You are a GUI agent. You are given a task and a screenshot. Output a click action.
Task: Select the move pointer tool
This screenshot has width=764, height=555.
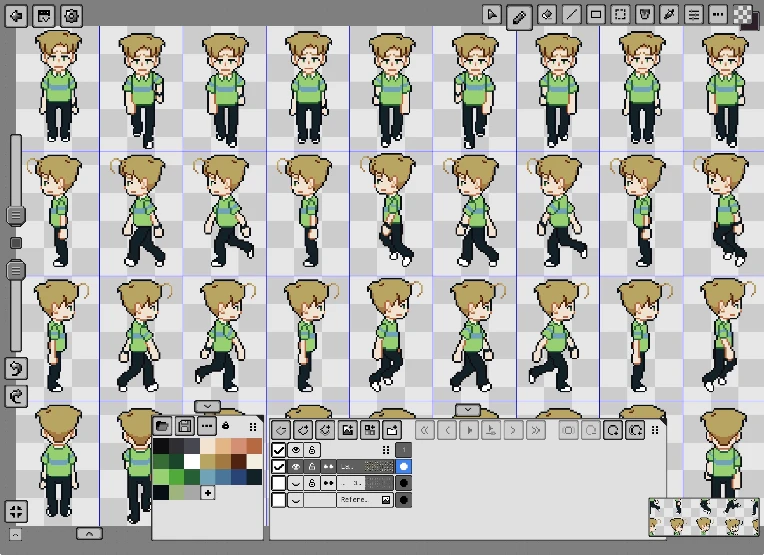492,15
